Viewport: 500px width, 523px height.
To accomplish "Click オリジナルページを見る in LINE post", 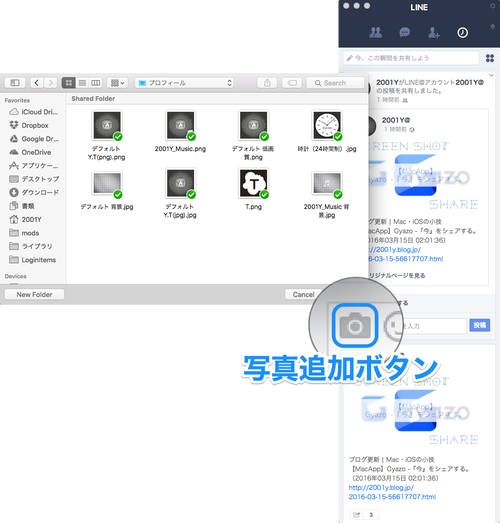I will (x=397, y=276).
